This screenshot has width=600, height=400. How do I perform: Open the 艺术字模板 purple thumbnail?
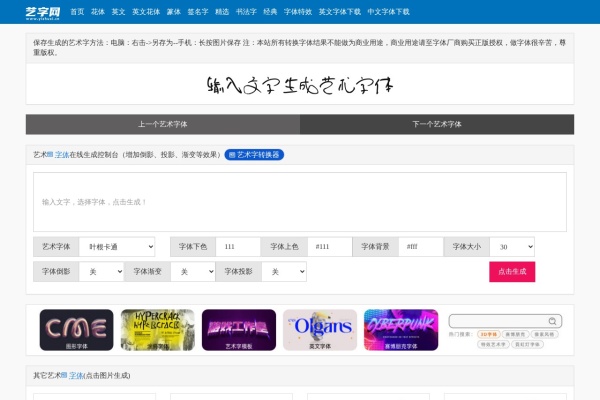pos(239,330)
